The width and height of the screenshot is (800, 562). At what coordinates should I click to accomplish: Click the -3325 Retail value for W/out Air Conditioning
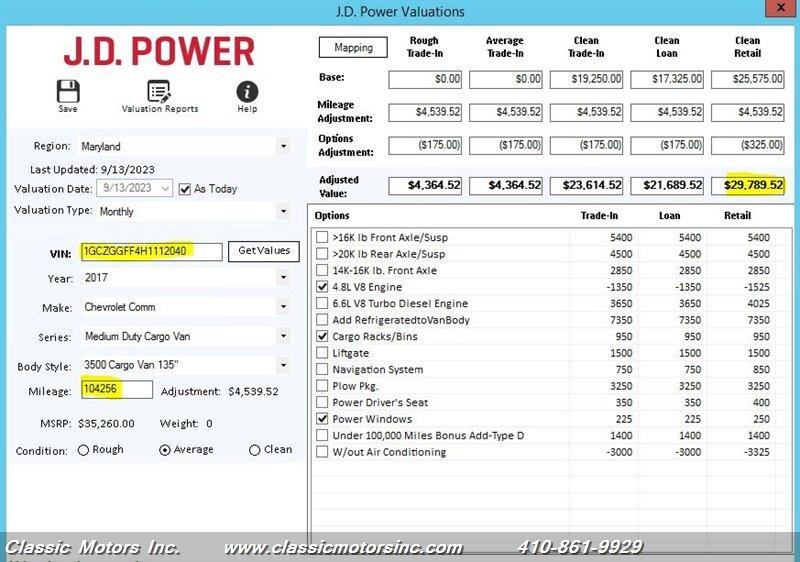[756, 452]
